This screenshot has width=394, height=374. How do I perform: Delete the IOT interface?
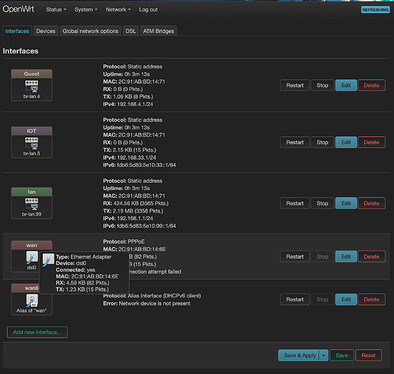click(372, 142)
